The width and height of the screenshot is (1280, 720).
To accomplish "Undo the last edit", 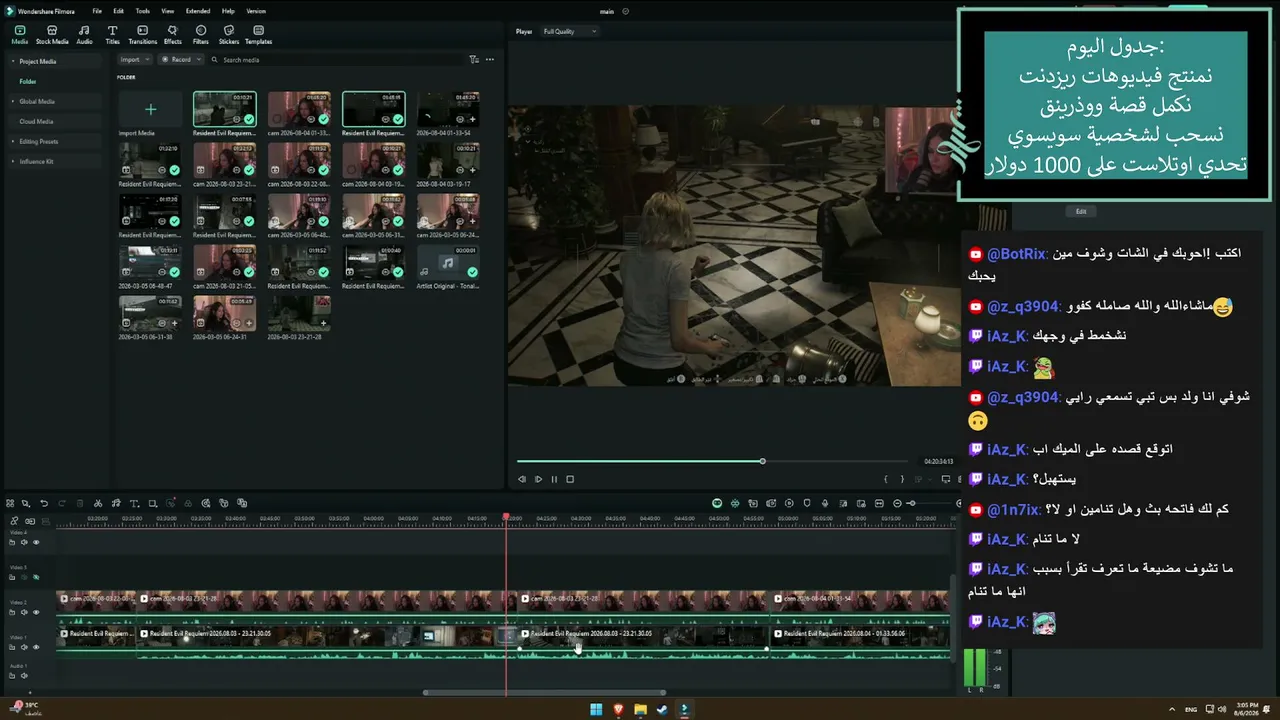I will click(x=44, y=503).
